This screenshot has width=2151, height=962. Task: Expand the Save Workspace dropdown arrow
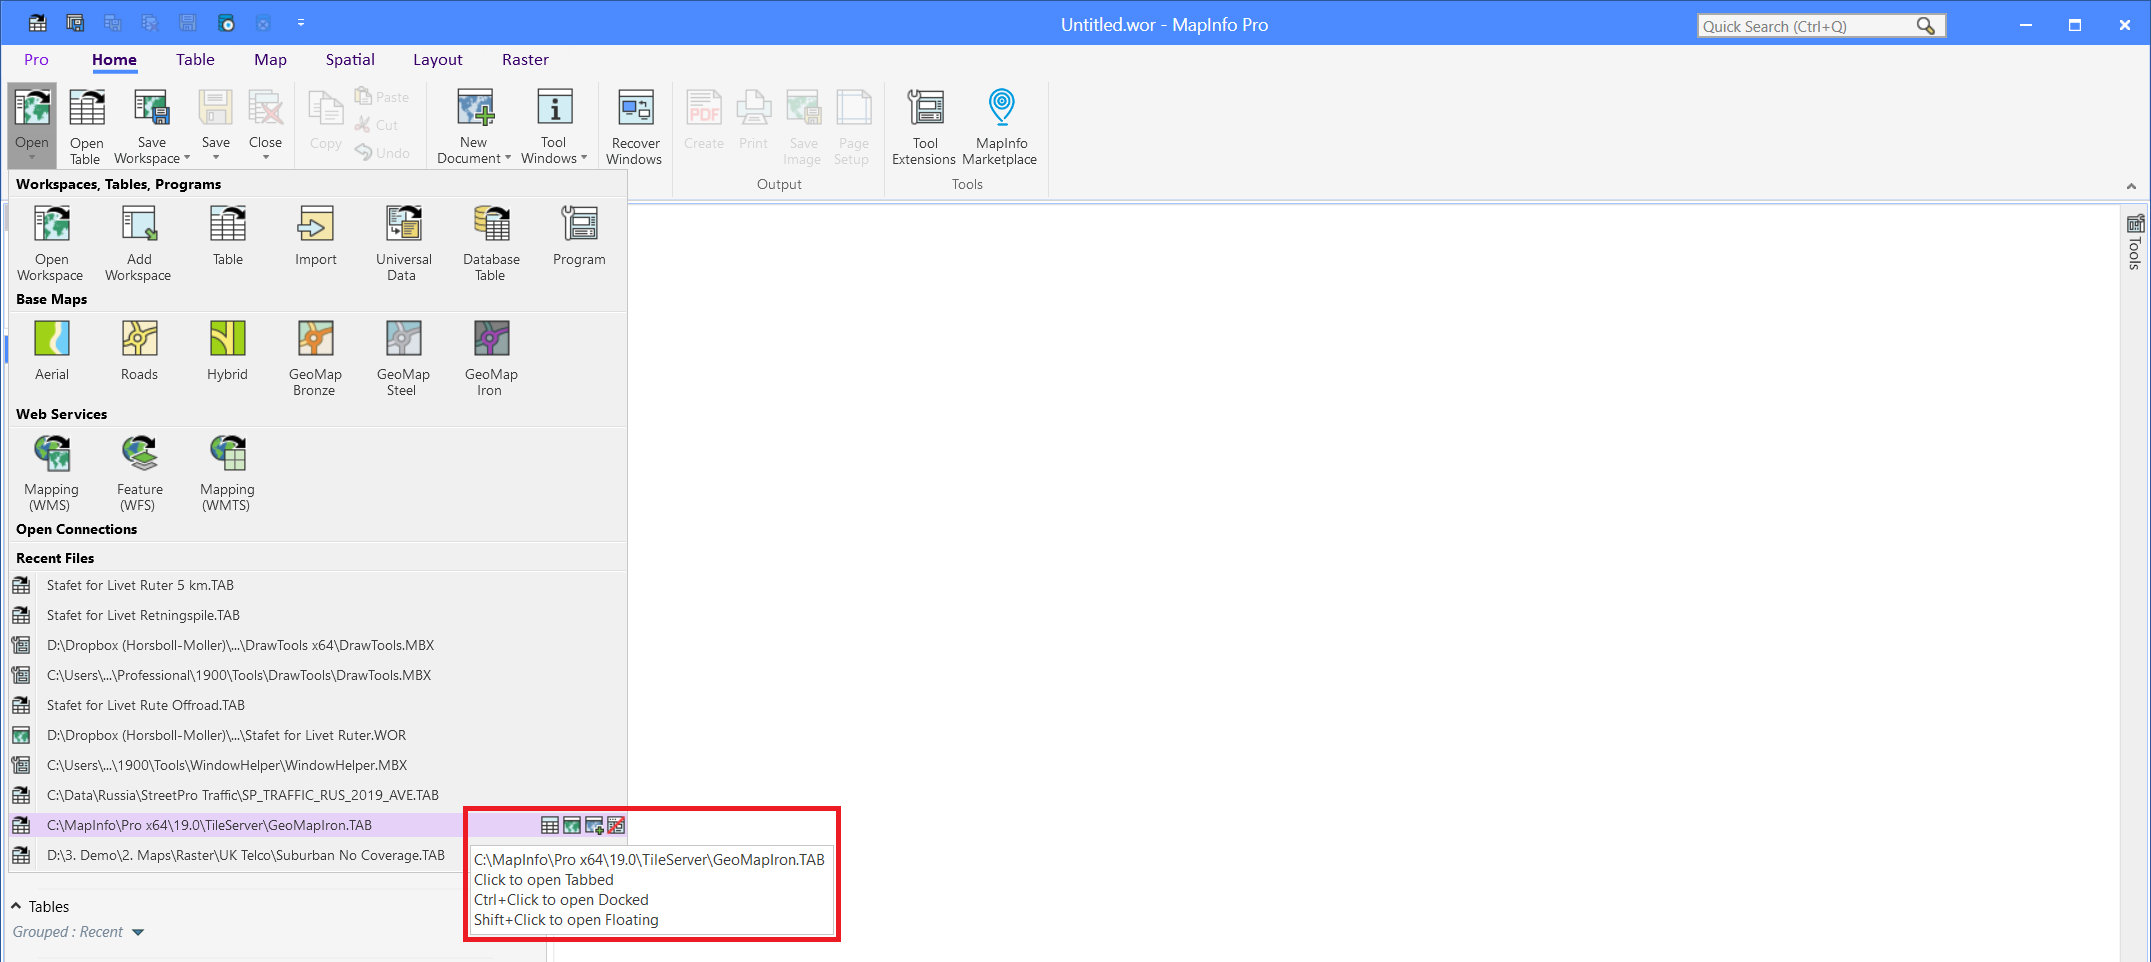187,158
